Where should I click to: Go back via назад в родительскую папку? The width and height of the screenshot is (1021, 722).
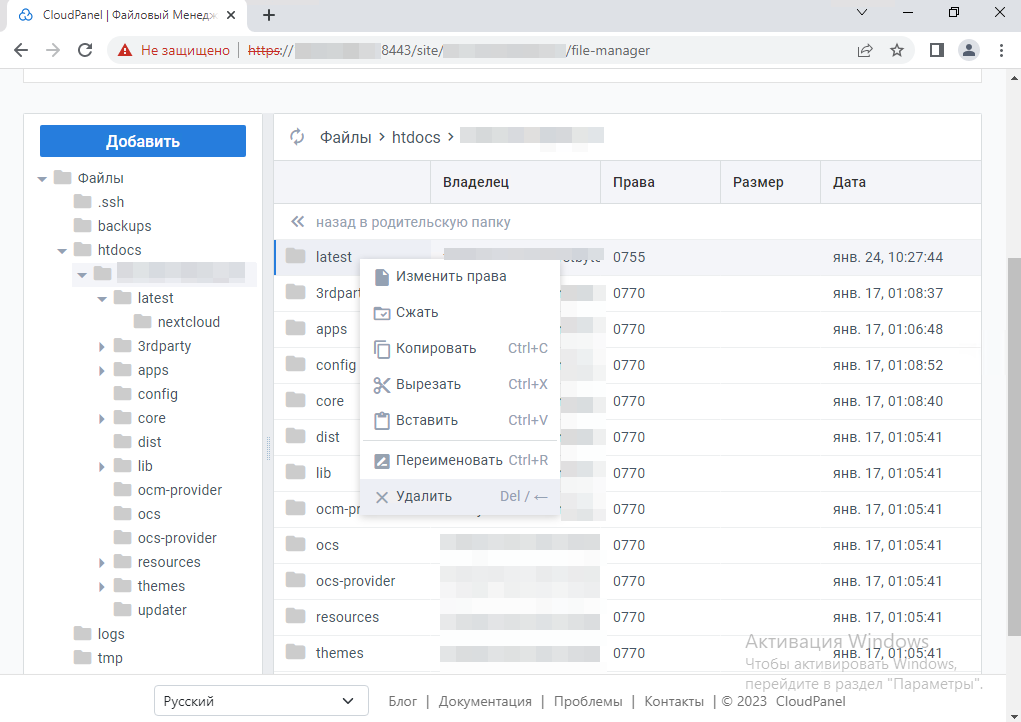coord(412,222)
